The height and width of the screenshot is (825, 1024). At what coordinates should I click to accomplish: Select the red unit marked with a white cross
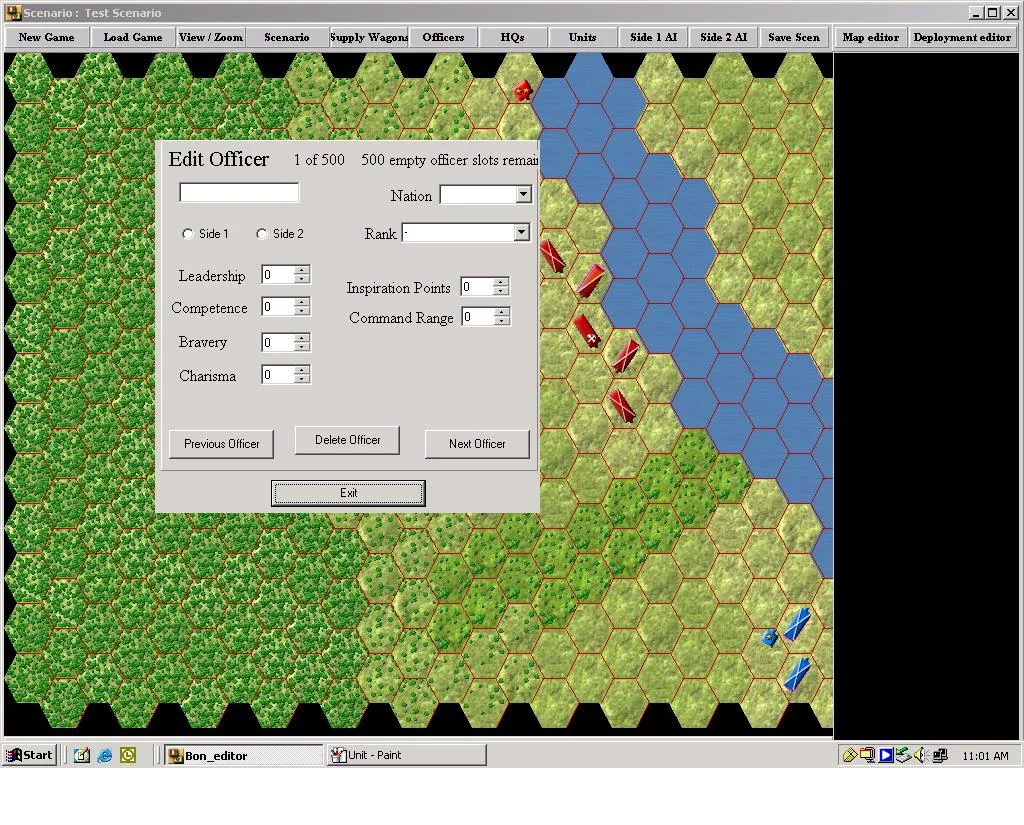(586, 331)
